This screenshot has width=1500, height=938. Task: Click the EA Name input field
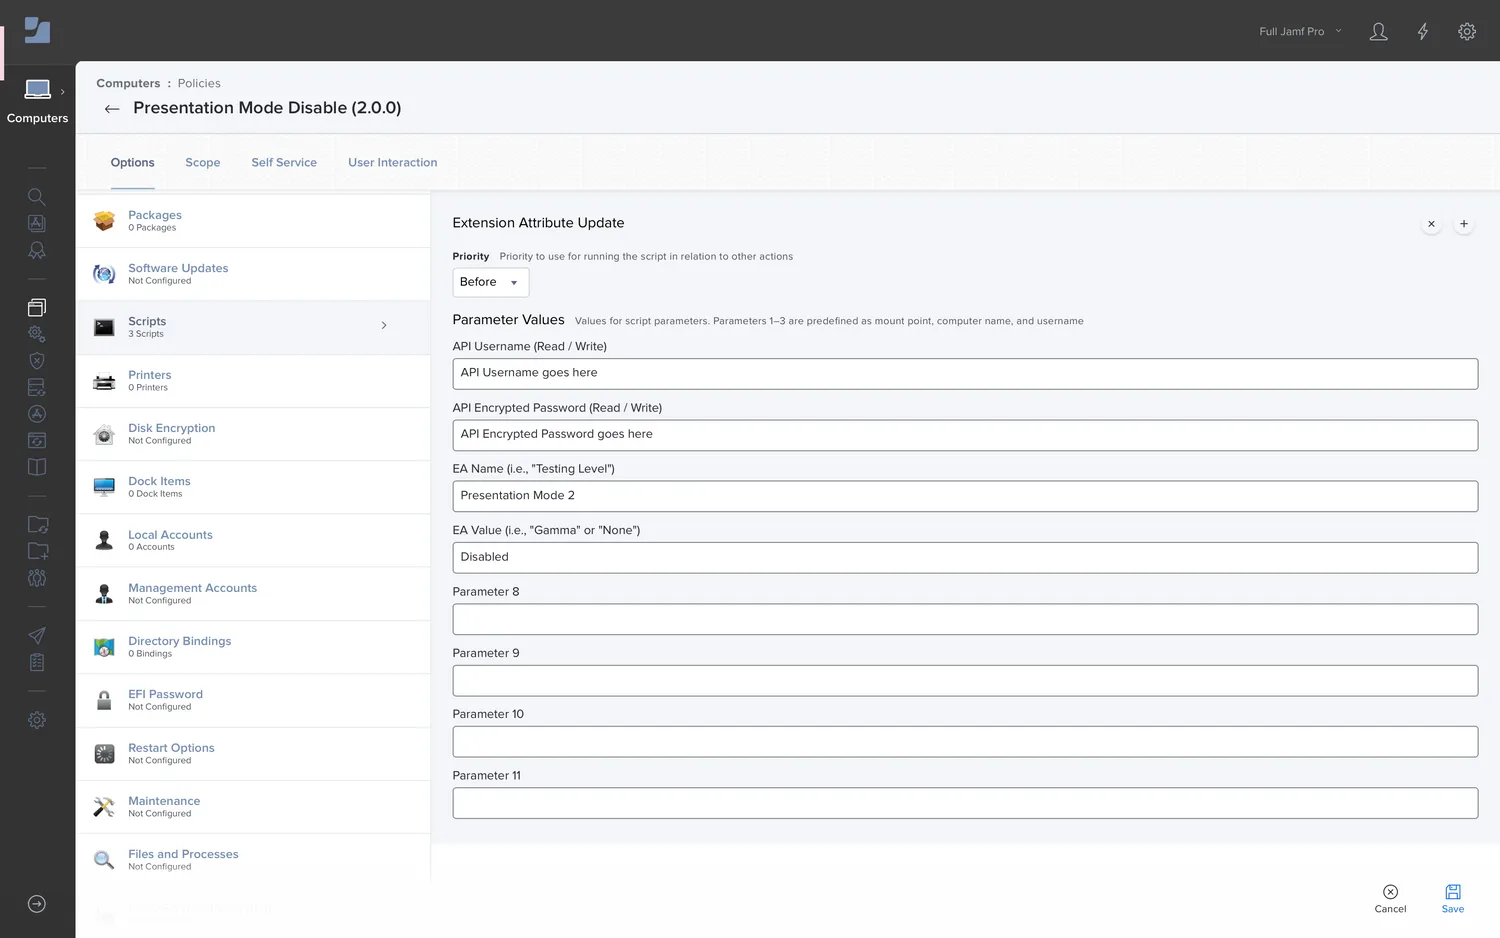tap(965, 496)
